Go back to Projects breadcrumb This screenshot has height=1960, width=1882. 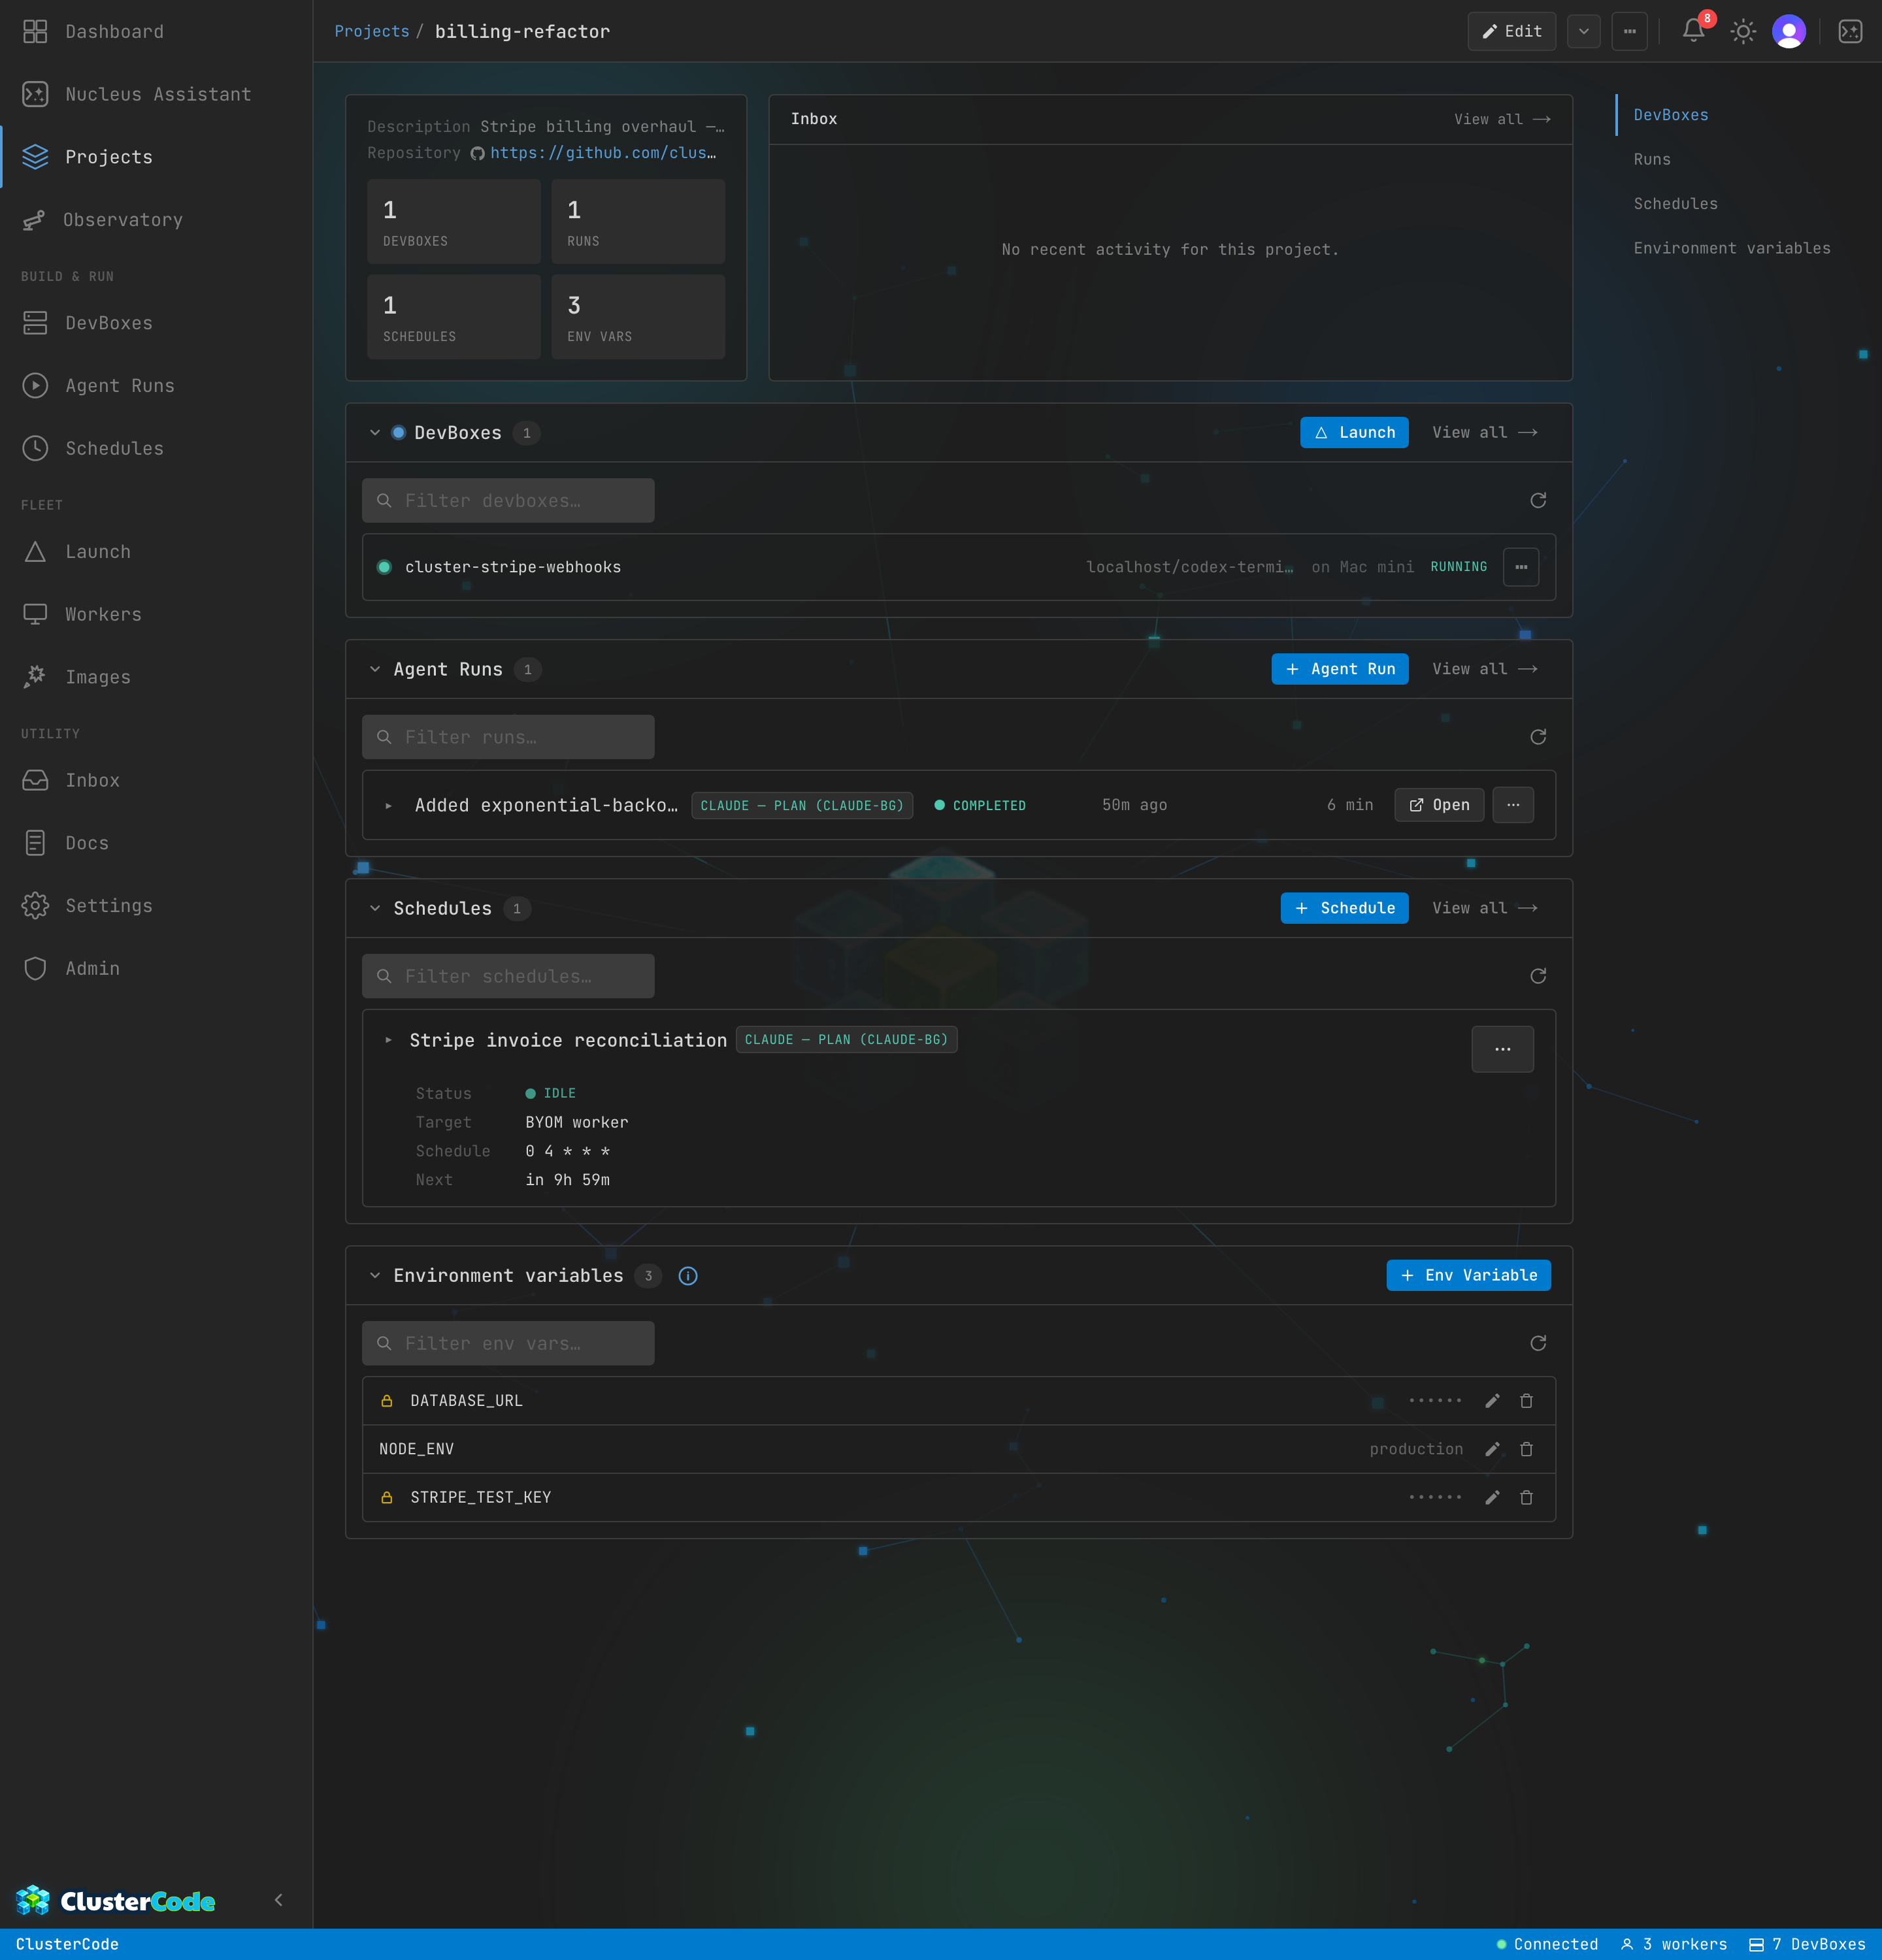pyautogui.click(x=372, y=31)
